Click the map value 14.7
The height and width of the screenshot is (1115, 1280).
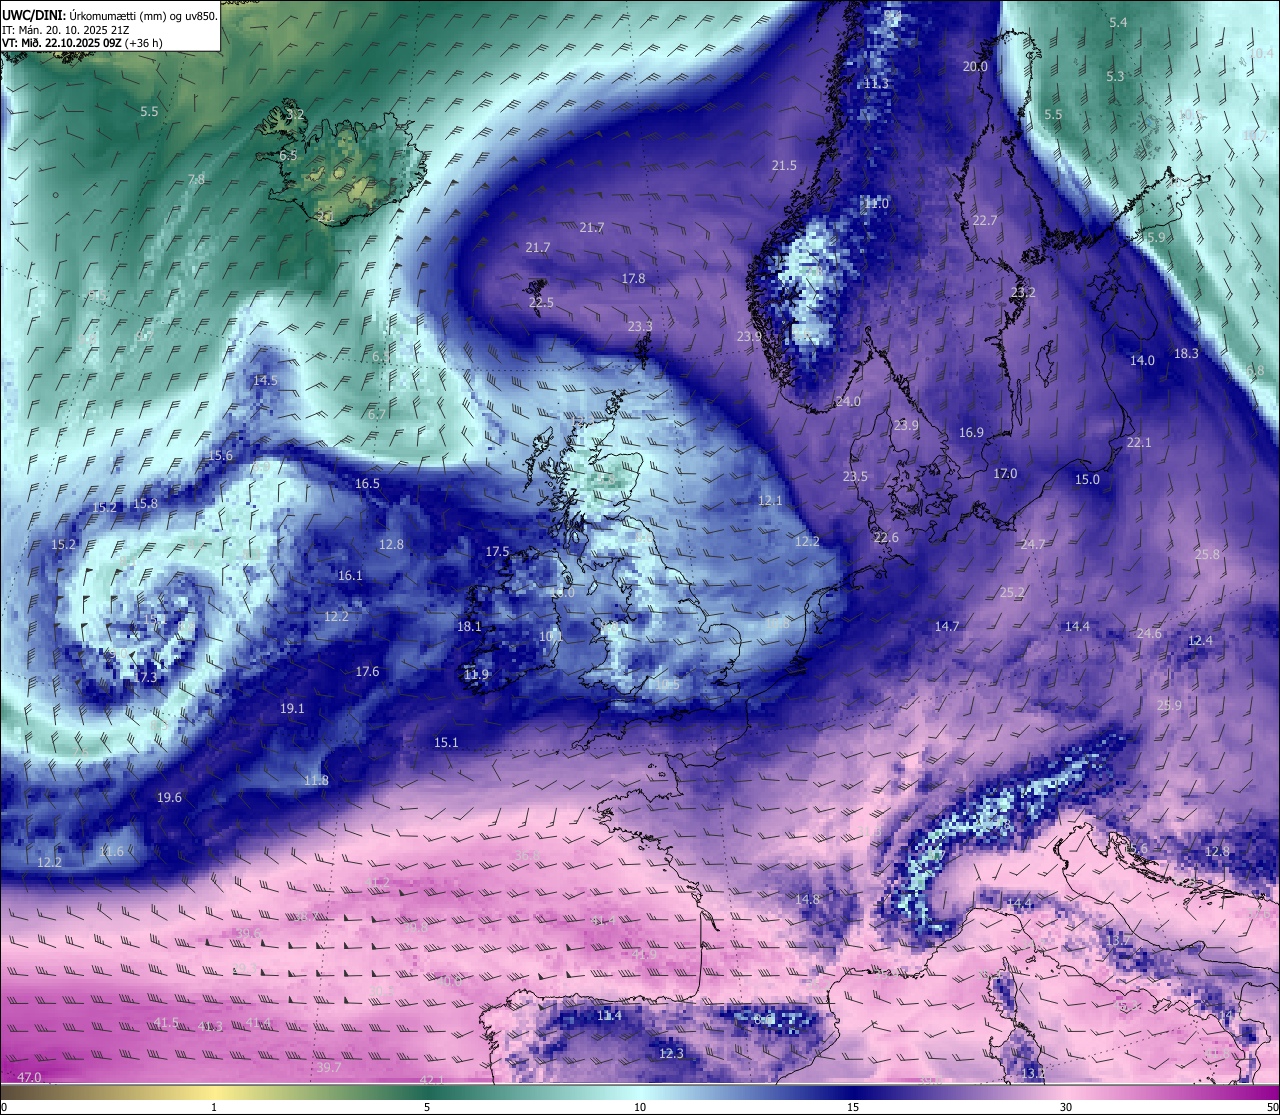coord(947,627)
